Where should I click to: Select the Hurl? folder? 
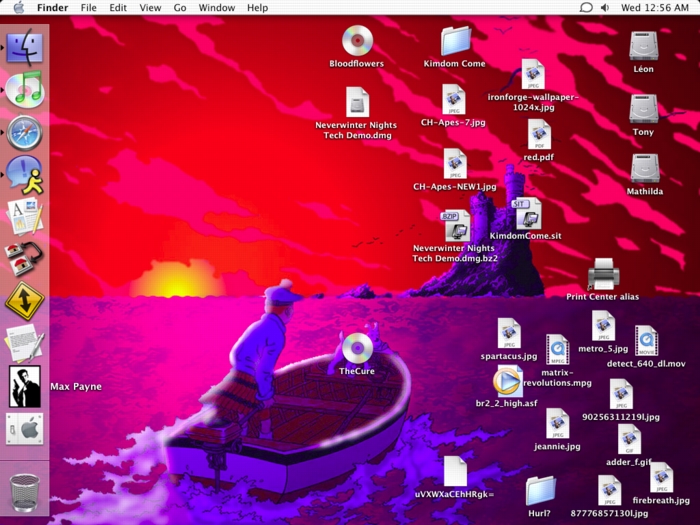(540, 491)
